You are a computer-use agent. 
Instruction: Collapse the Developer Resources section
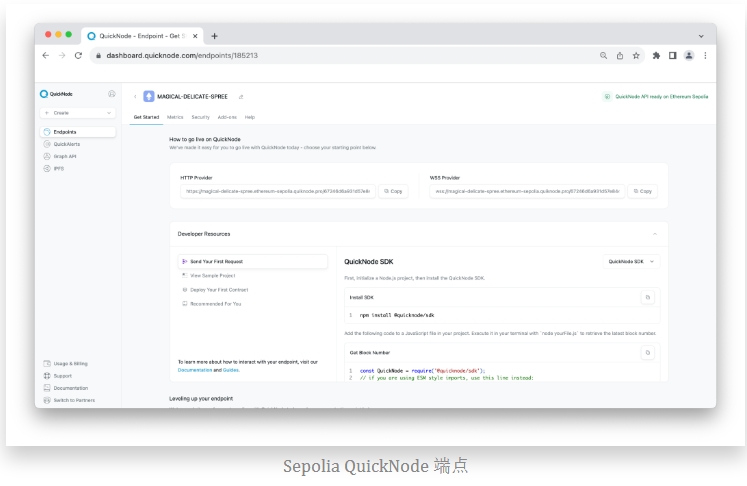(655, 234)
